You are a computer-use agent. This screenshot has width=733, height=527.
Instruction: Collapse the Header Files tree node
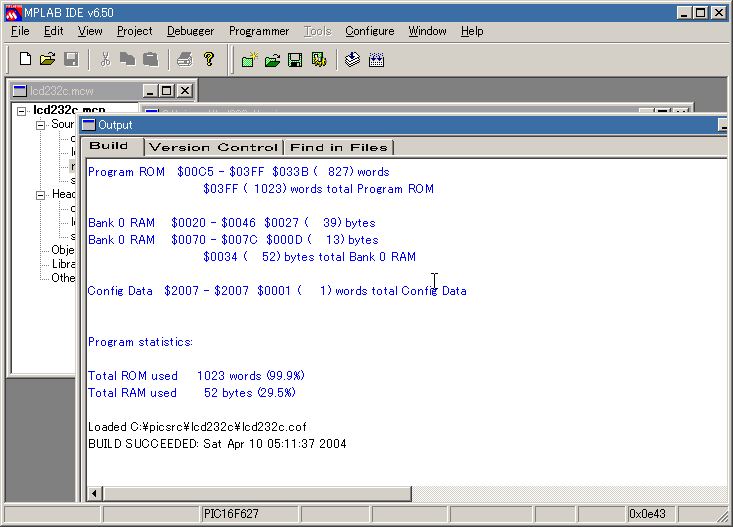coord(41,195)
